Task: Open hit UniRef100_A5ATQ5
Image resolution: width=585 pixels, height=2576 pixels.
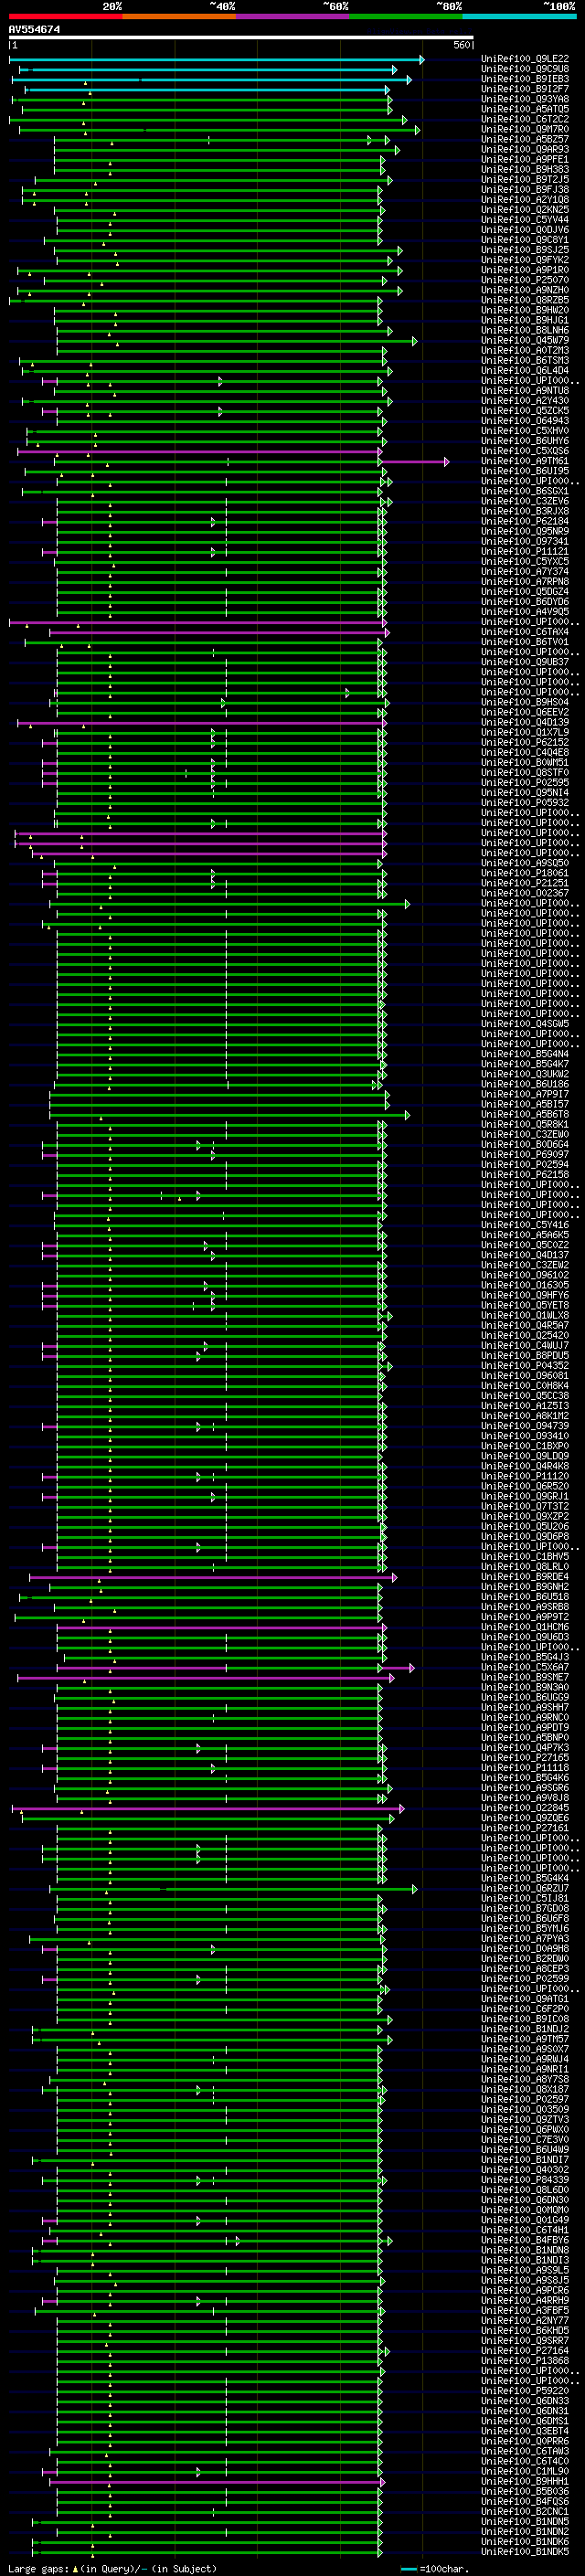Action: click(x=525, y=109)
